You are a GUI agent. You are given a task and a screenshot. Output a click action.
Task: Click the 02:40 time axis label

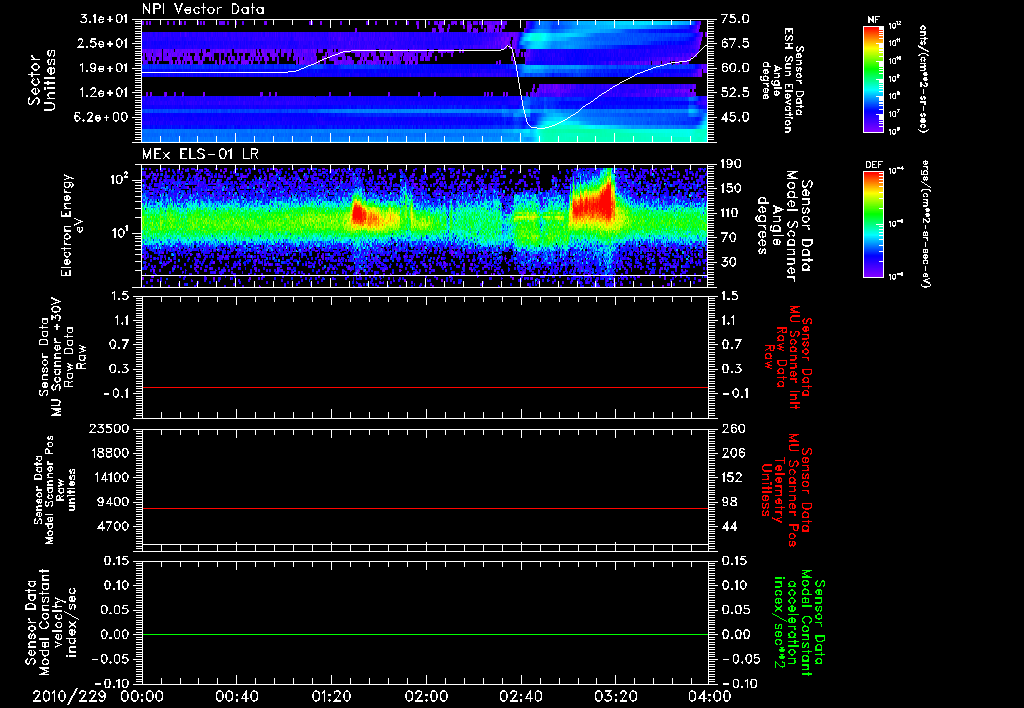(x=520, y=696)
